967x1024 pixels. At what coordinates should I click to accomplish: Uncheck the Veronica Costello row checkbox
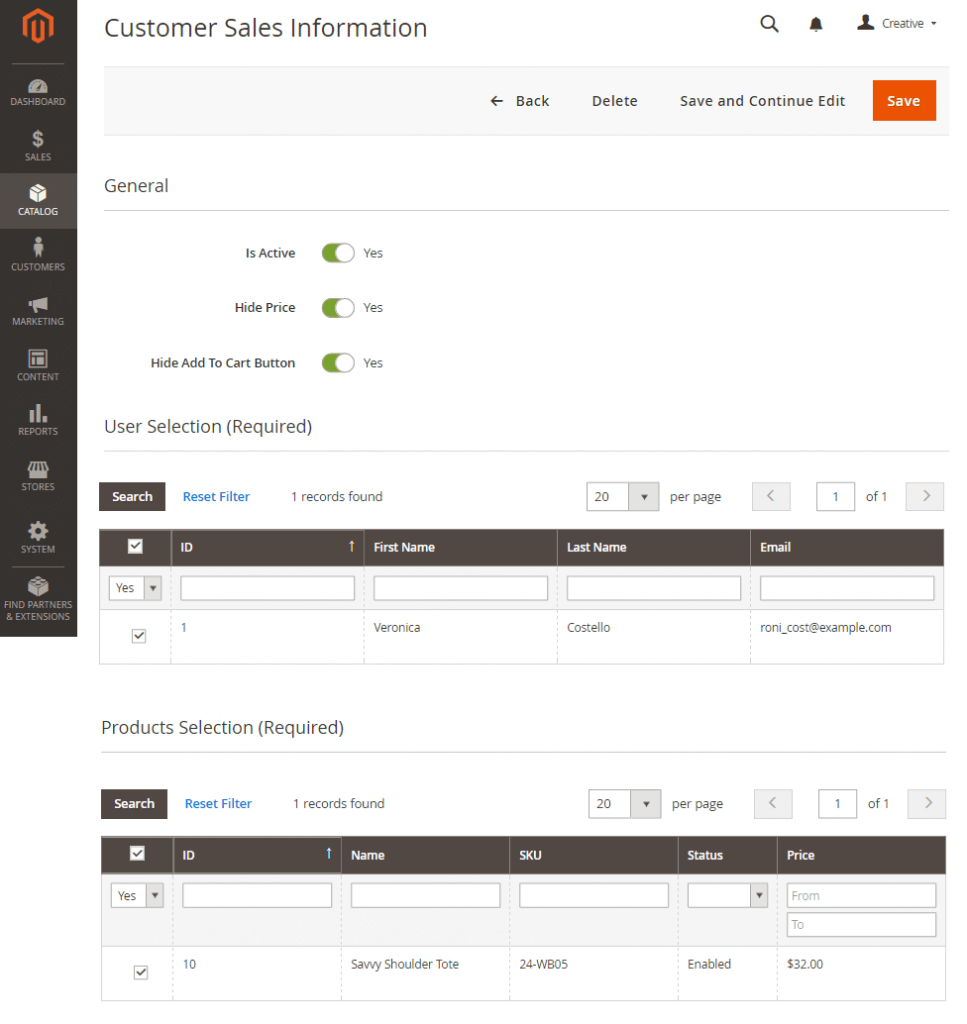[x=139, y=636]
